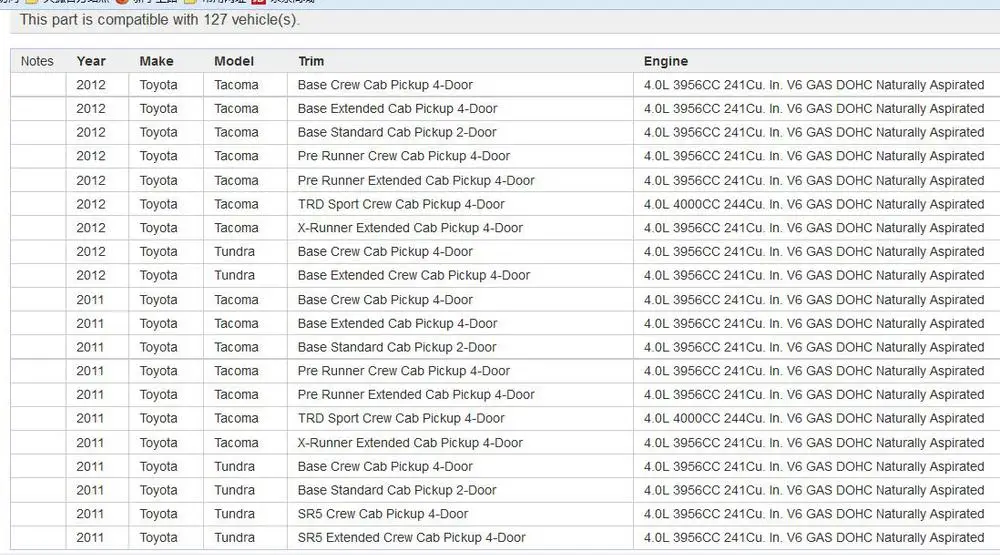Click the engine cell of the 2011 Tundra Base Standard Cab row
Viewport: 1000px width, 555px height.
click(x=814, y=490)
